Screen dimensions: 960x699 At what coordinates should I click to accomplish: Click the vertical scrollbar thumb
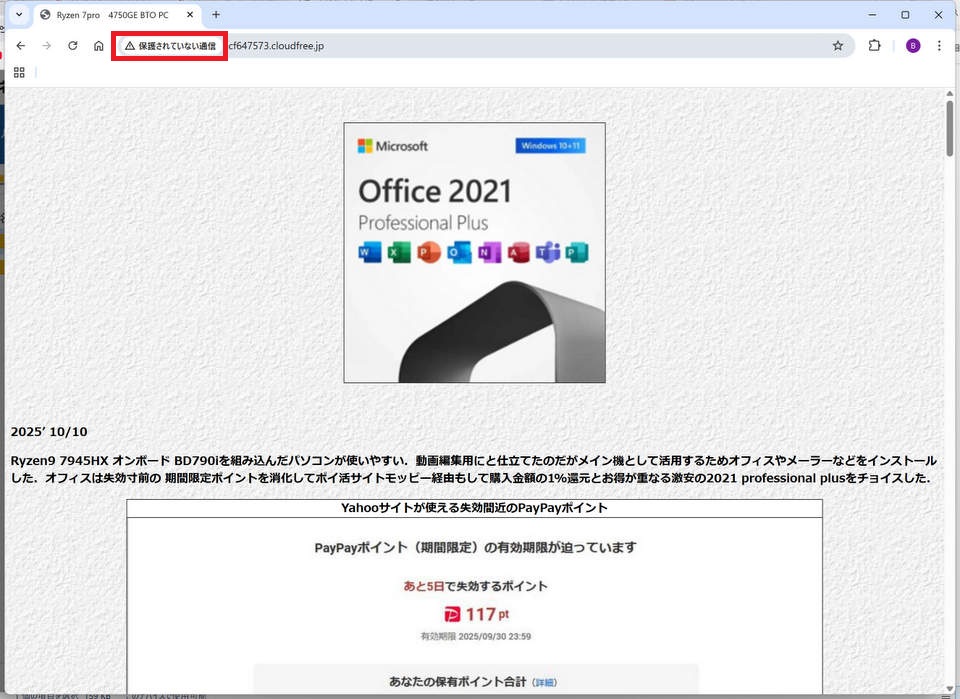click(950, 128)
